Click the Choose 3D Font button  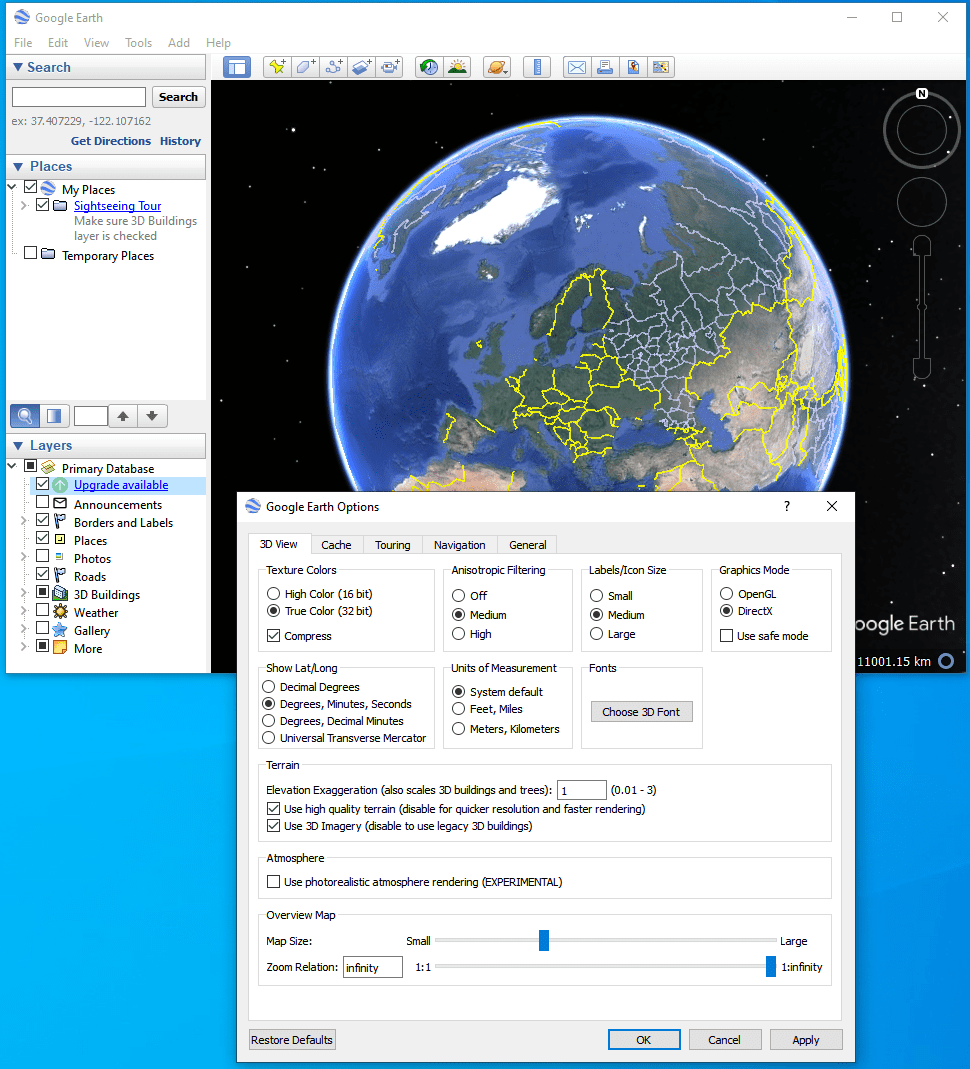(x=641, y=712)
